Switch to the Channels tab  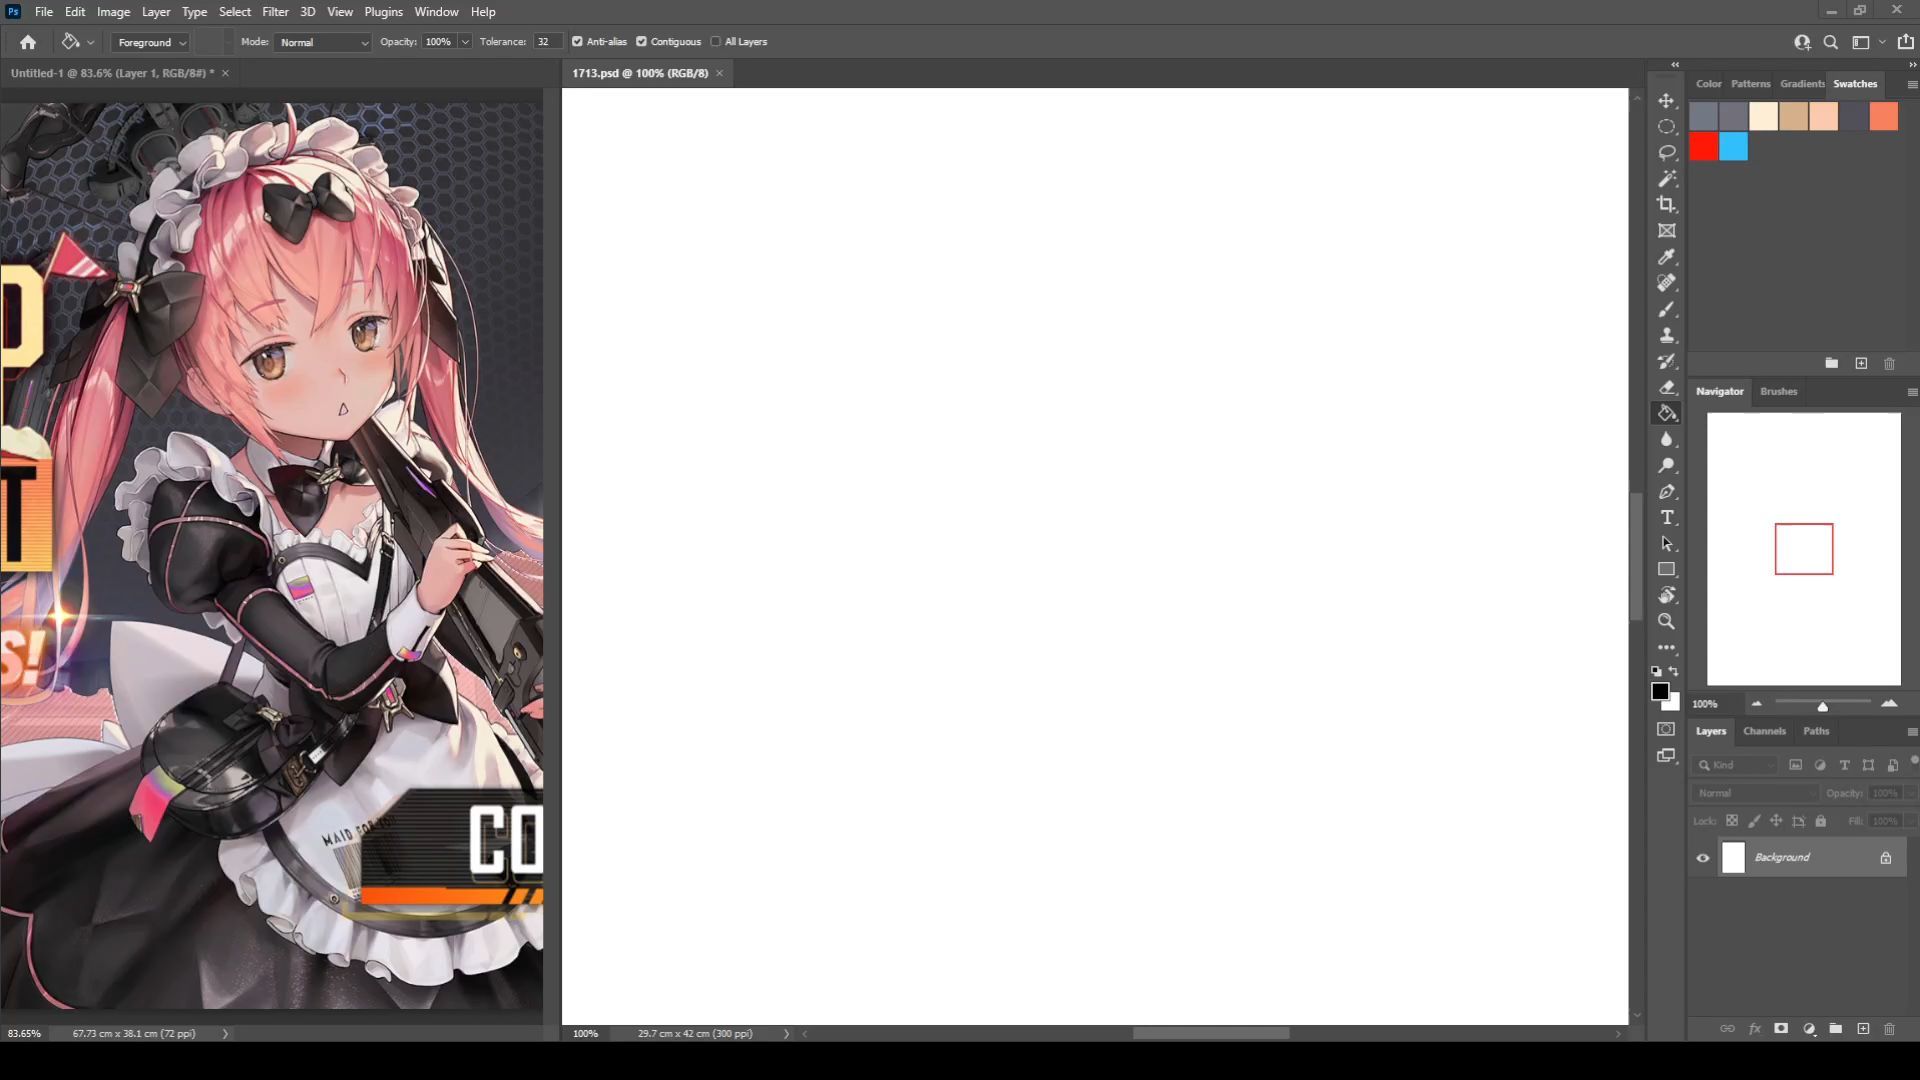pos(1763,731)
